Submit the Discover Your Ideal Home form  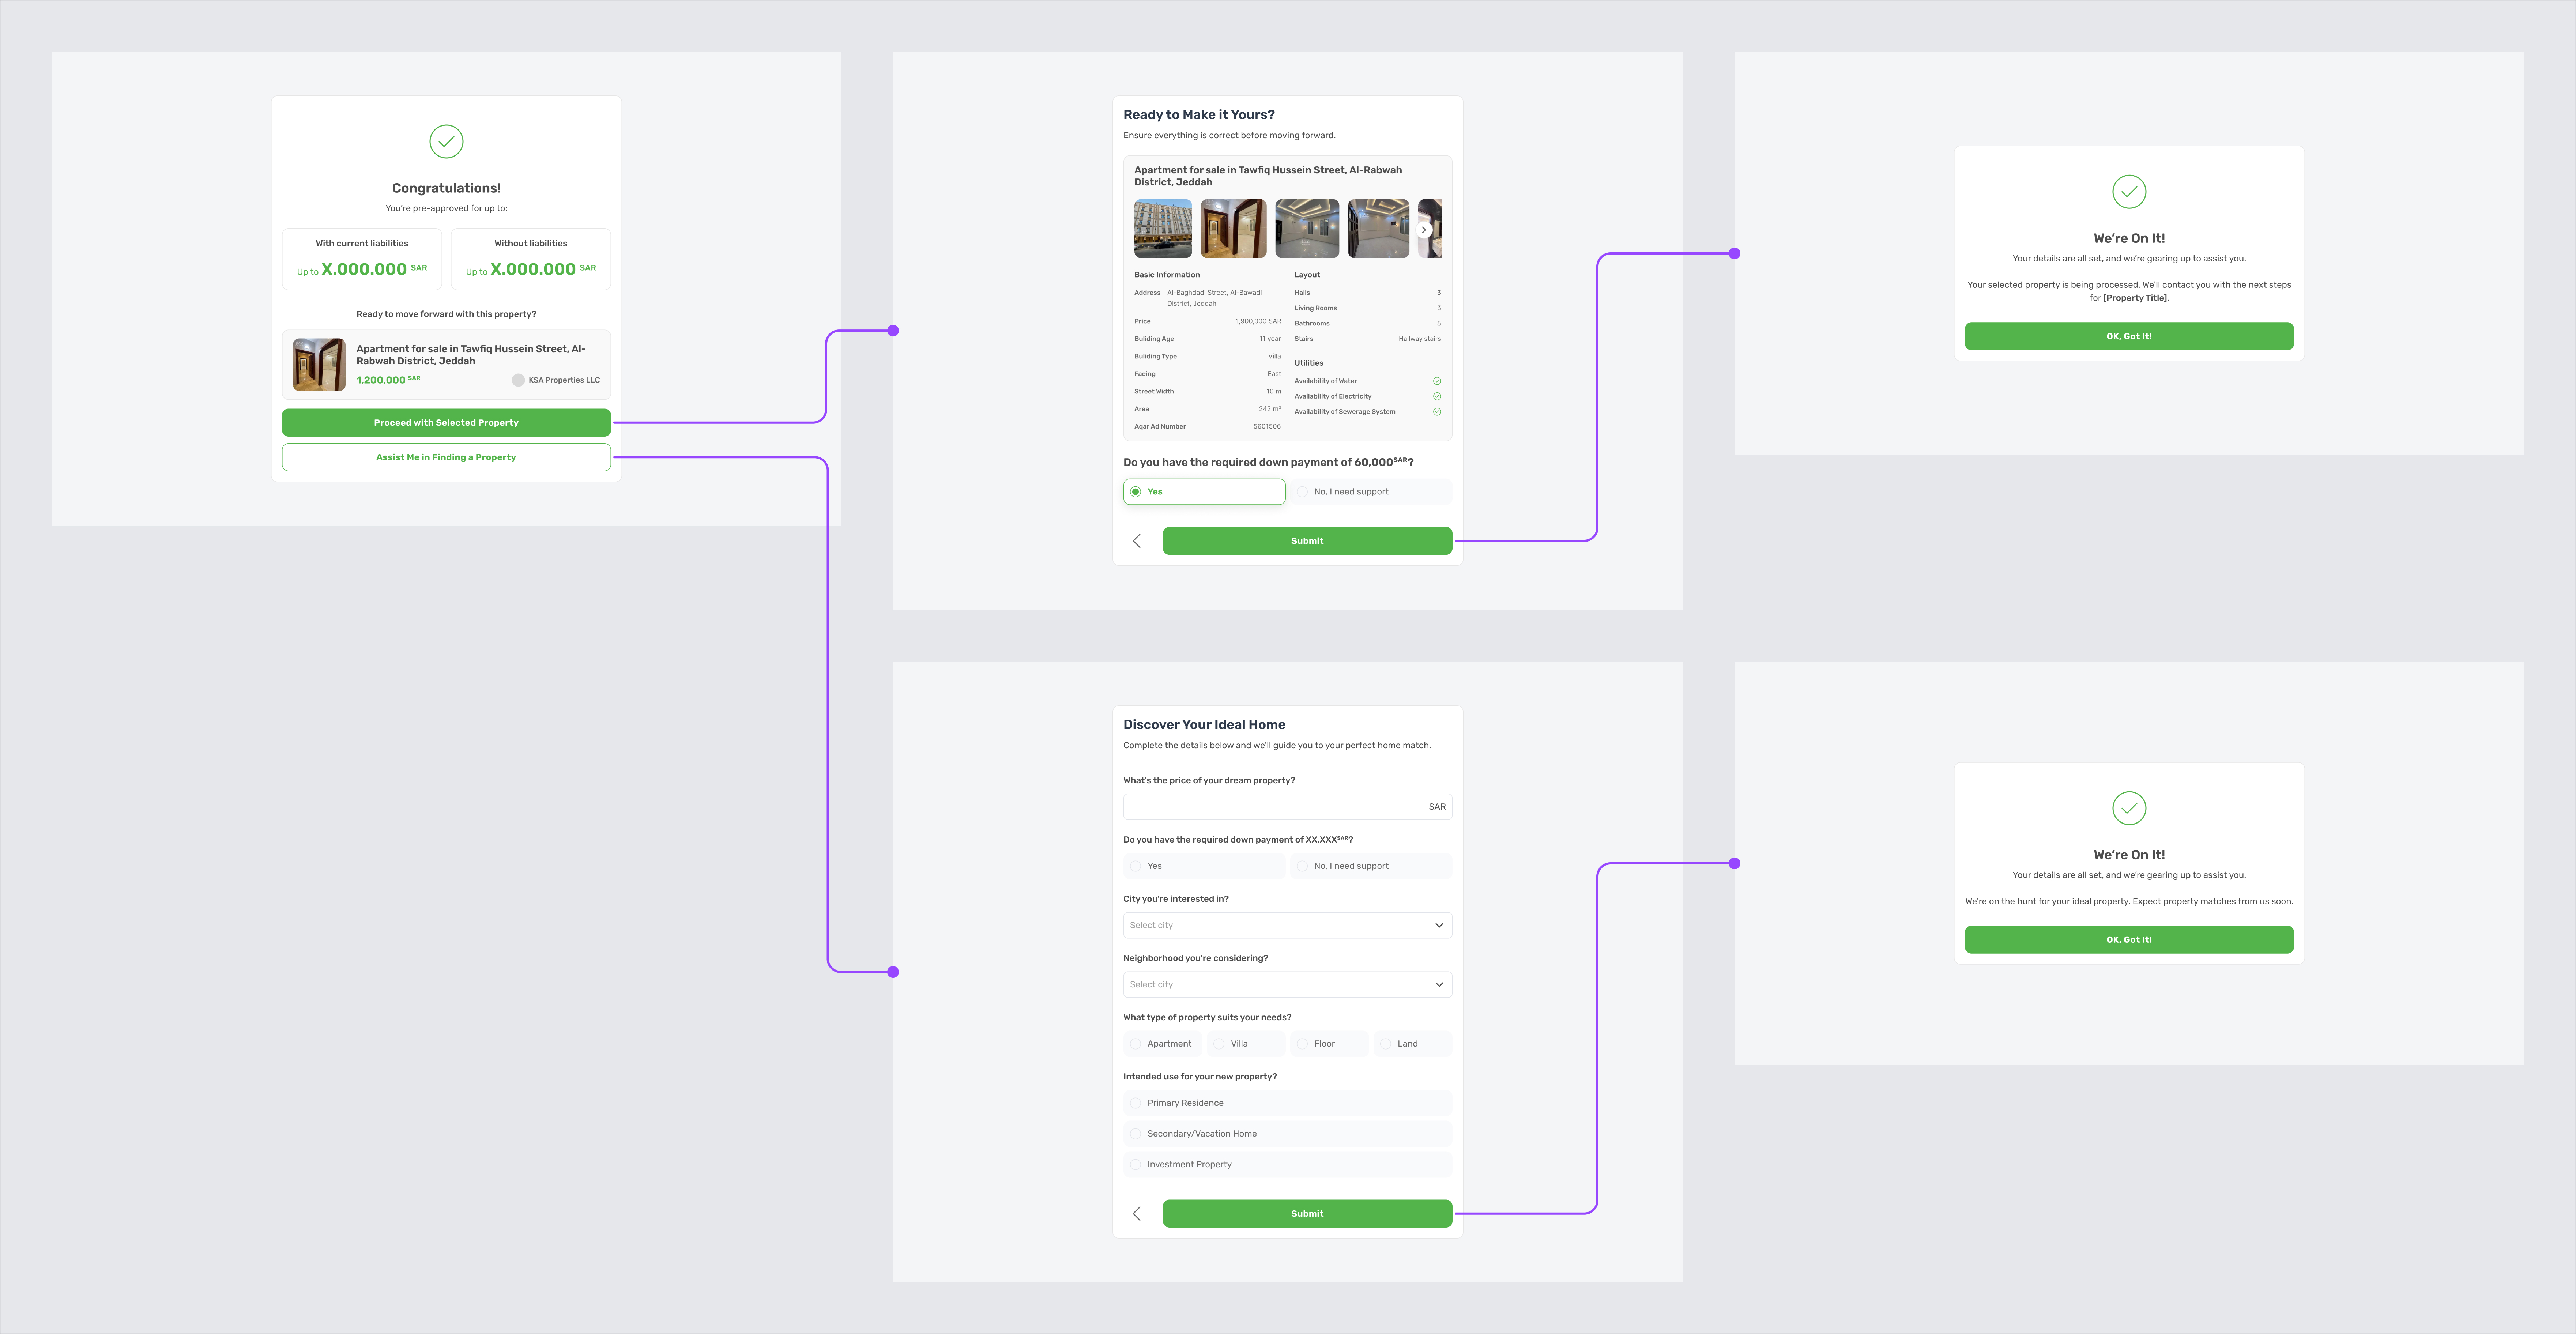tap(1307, 1214)
